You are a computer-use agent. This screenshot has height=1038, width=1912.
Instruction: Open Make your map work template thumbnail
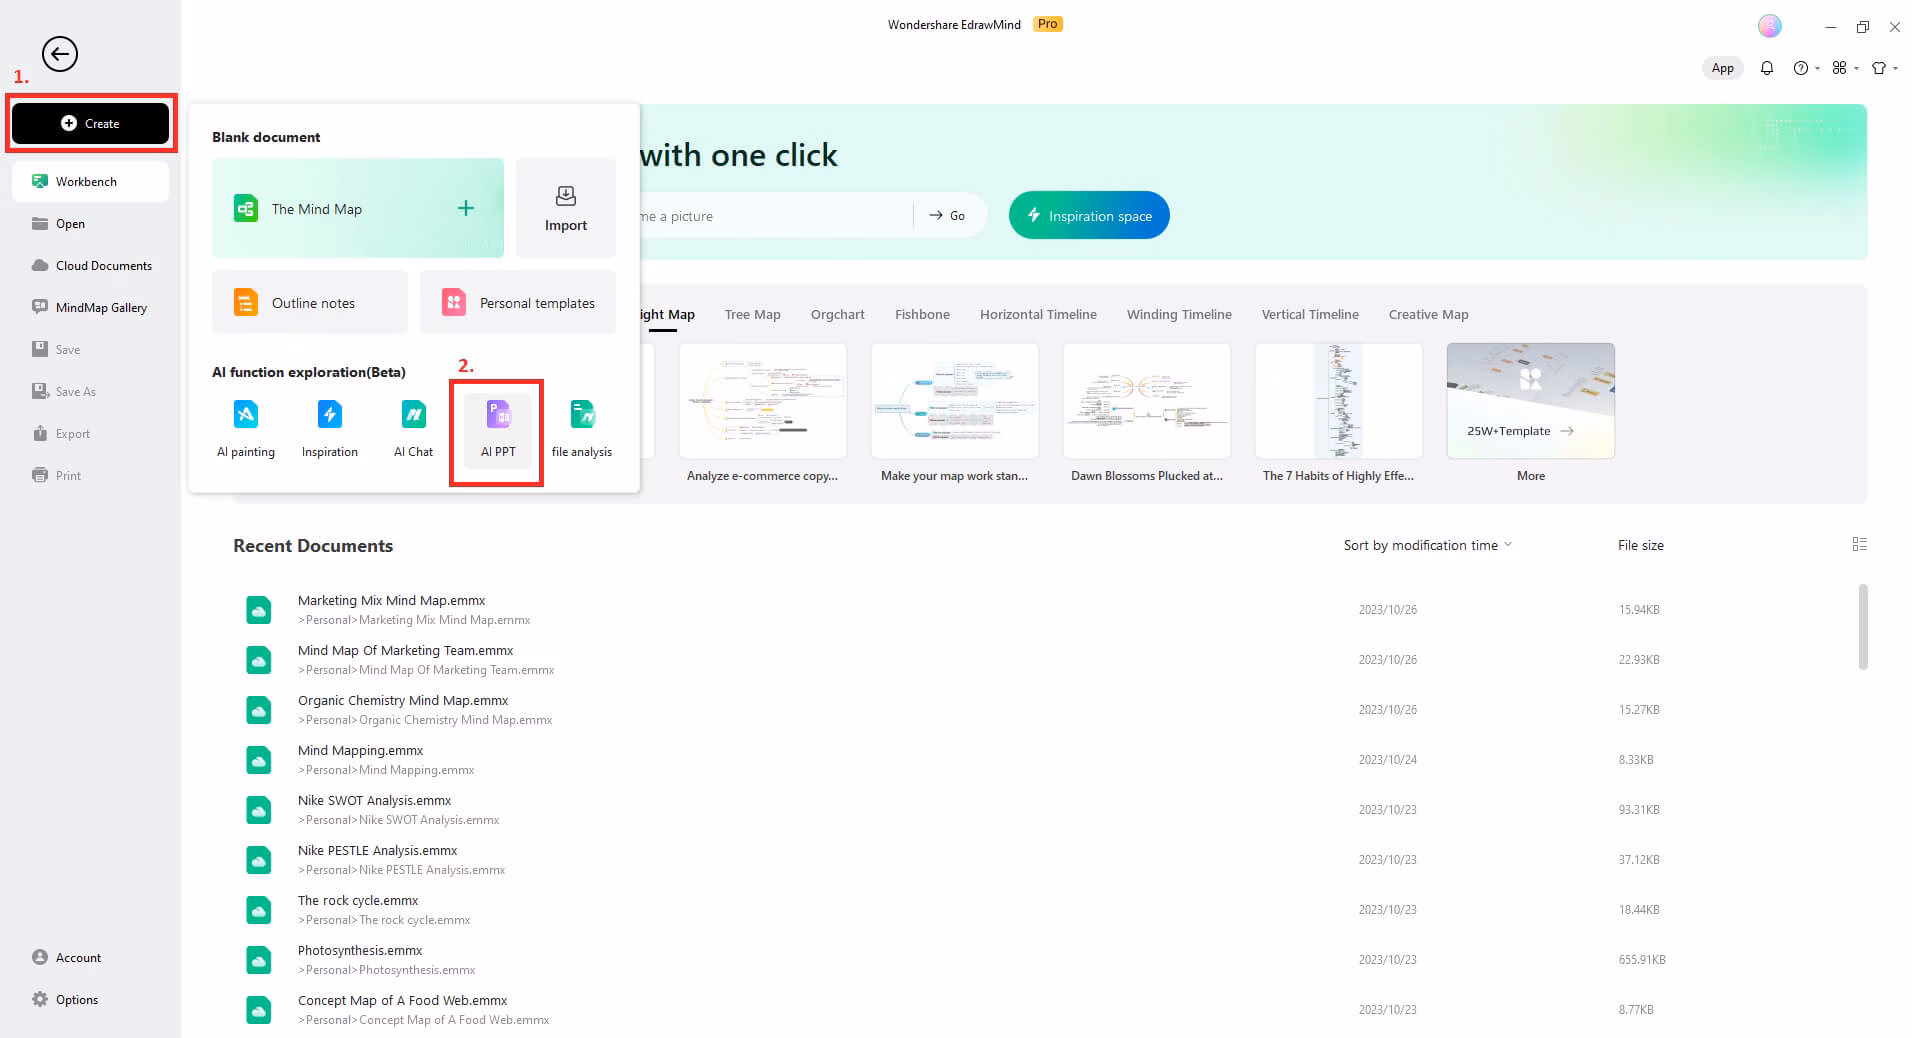955,401
